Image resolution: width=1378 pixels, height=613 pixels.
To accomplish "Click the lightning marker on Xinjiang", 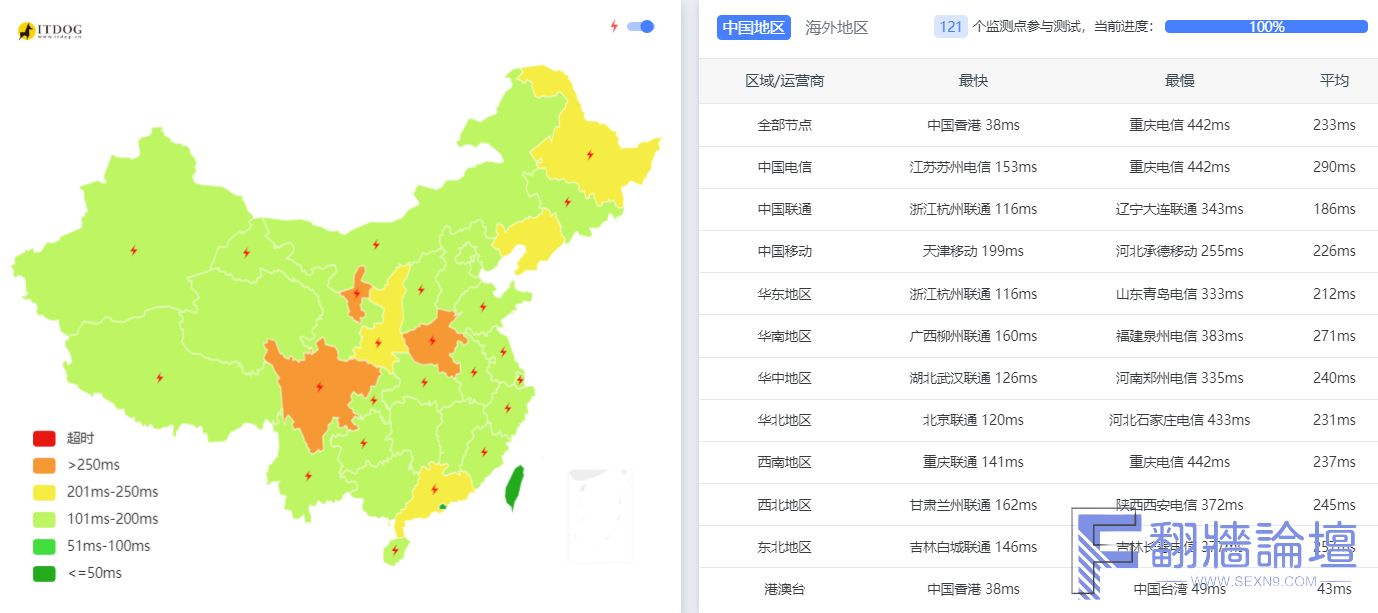I will tap(134, 250).
